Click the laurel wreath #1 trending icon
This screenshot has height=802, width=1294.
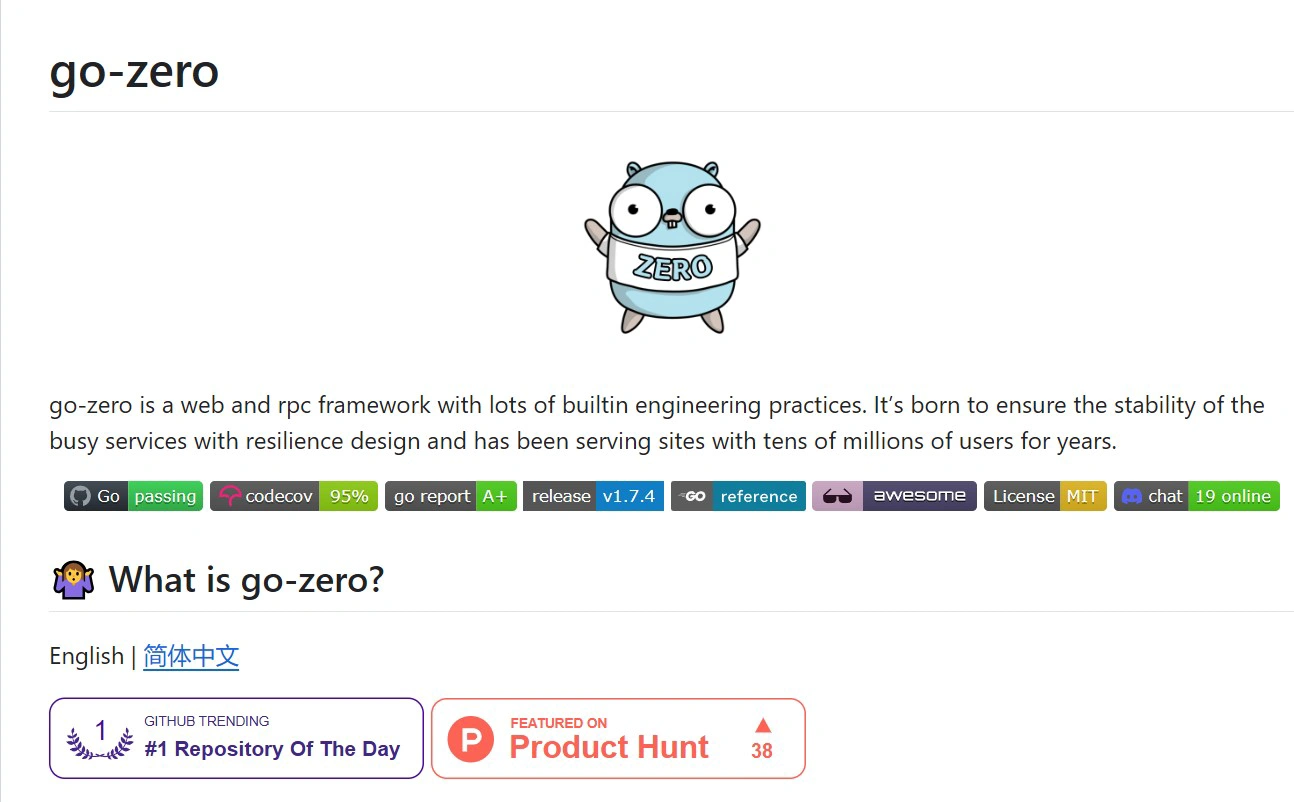pos(100,739)
